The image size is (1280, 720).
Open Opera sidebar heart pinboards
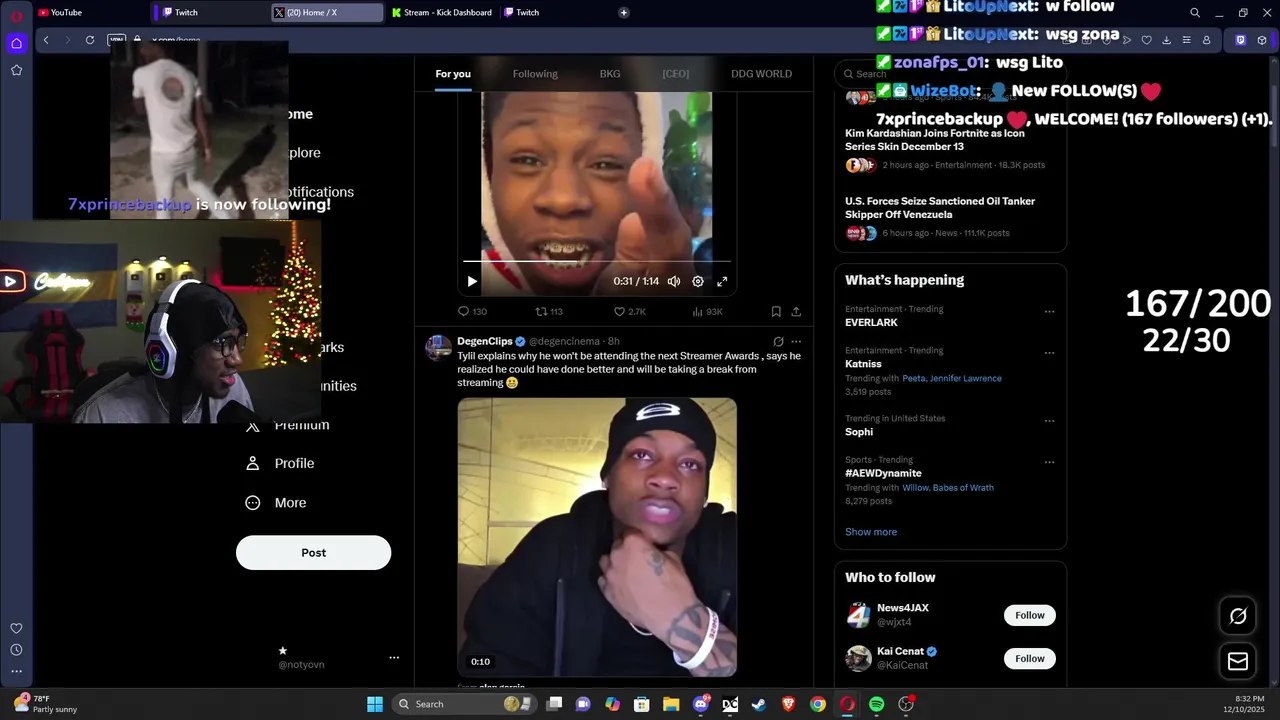coord(16,628)
